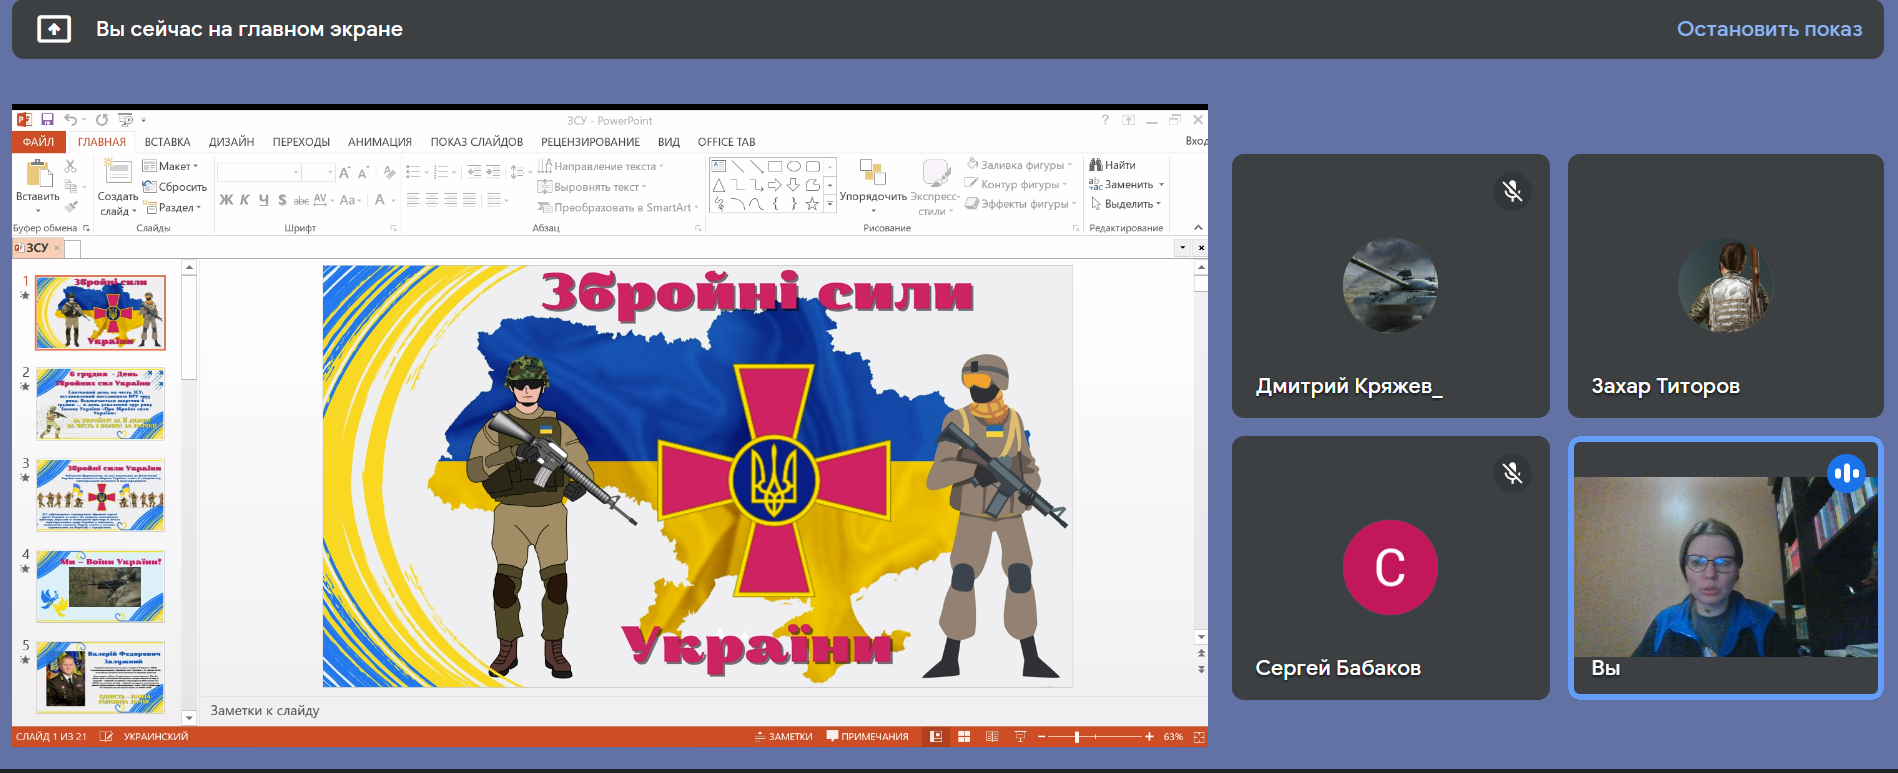
Task: Switch to Анимация ribbon tab
Action: pyautogui.click(x=380, y=142)
